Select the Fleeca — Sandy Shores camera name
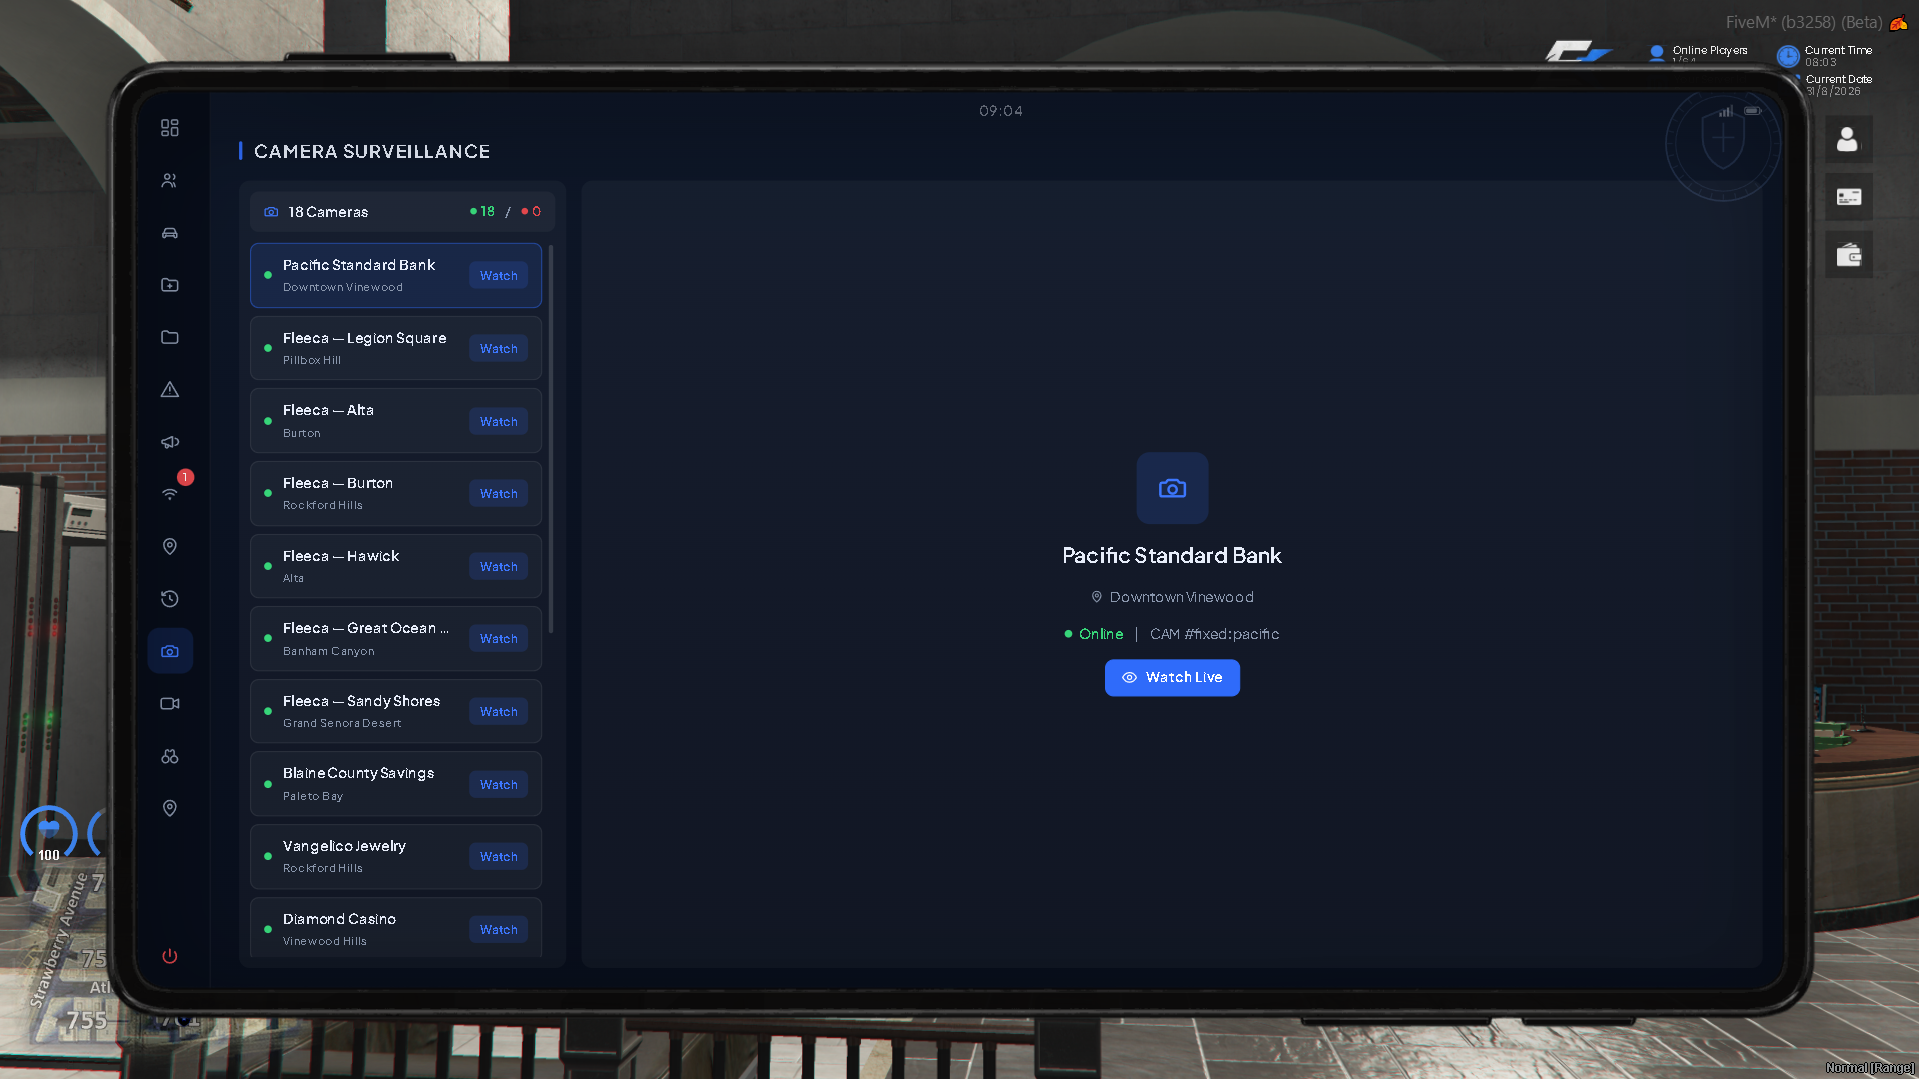The width and height of the screenshot is (1919, 1079). point(361,701)
